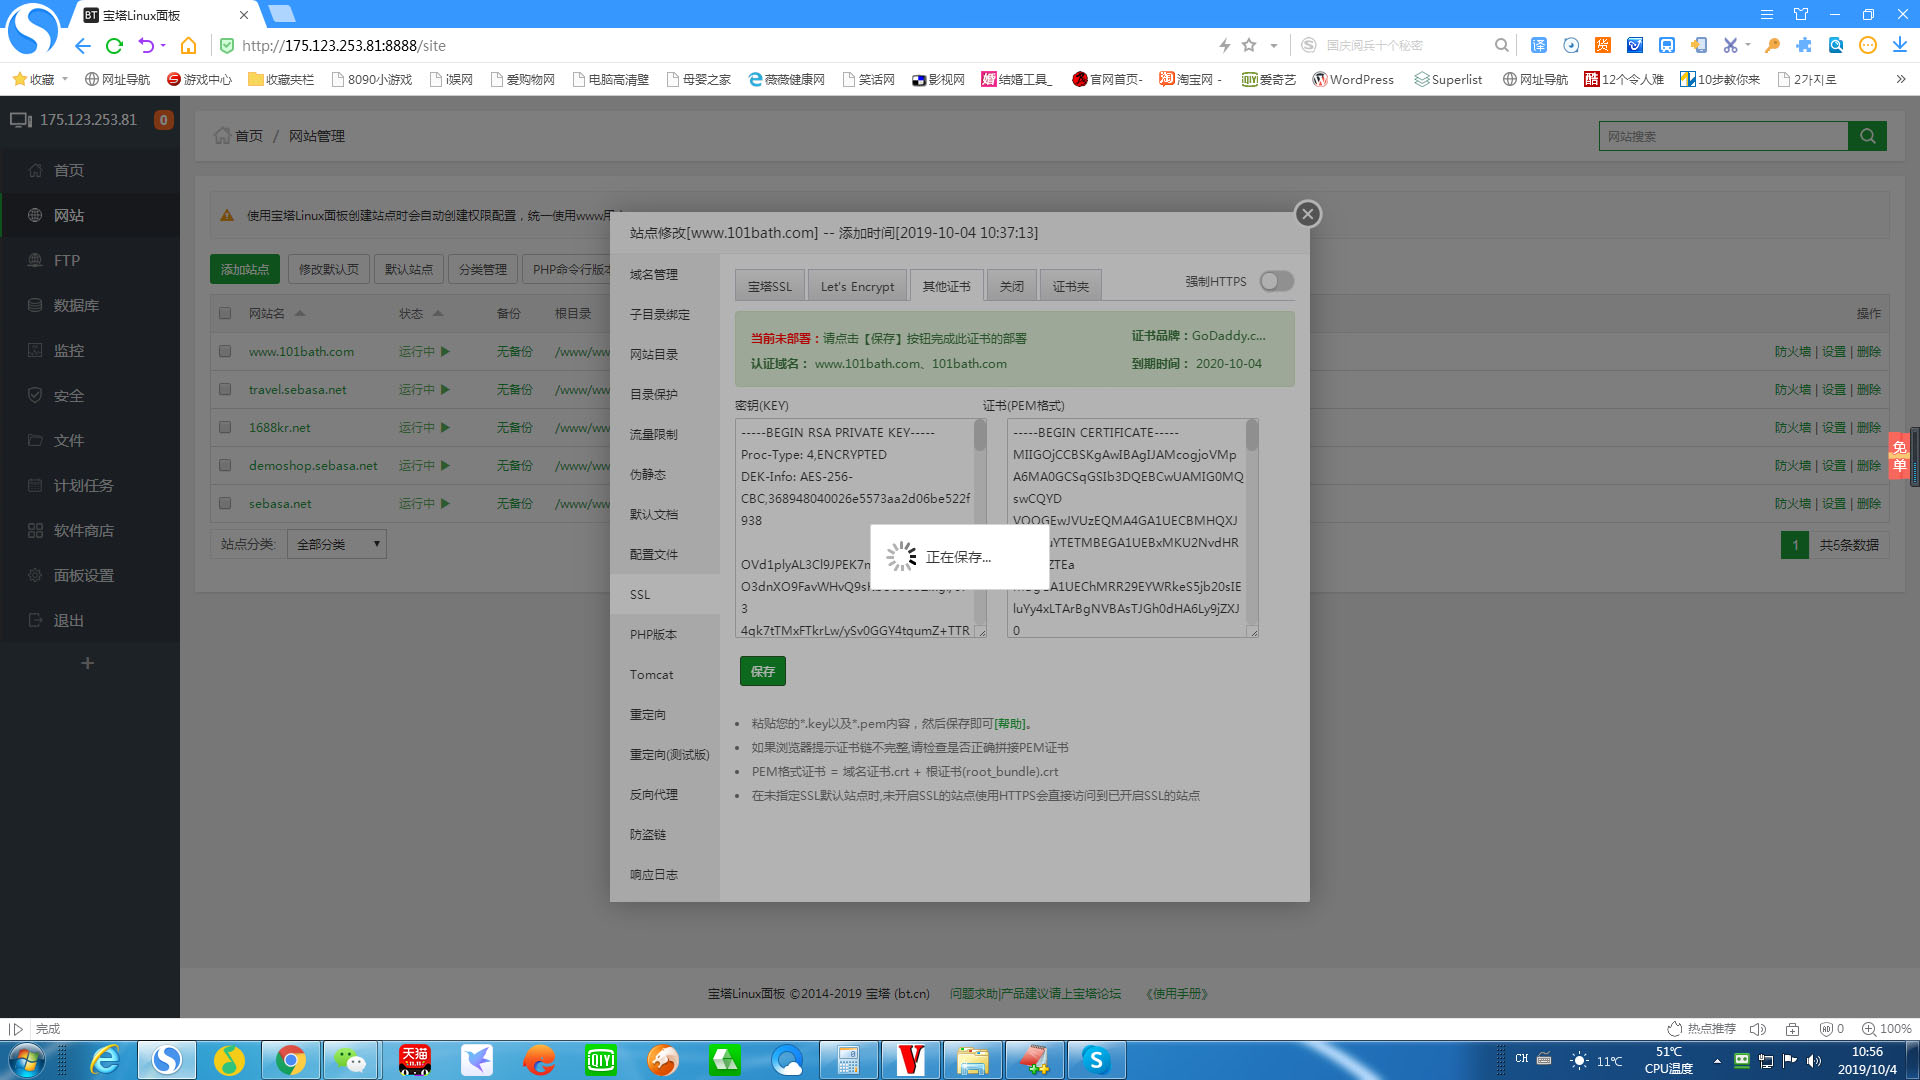
Task: Sort sites by 状态 arrow
Action: point(438,313)
